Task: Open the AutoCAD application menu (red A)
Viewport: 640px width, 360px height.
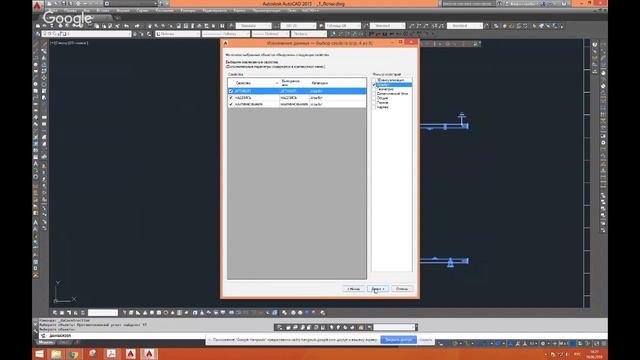Action: 38,5
